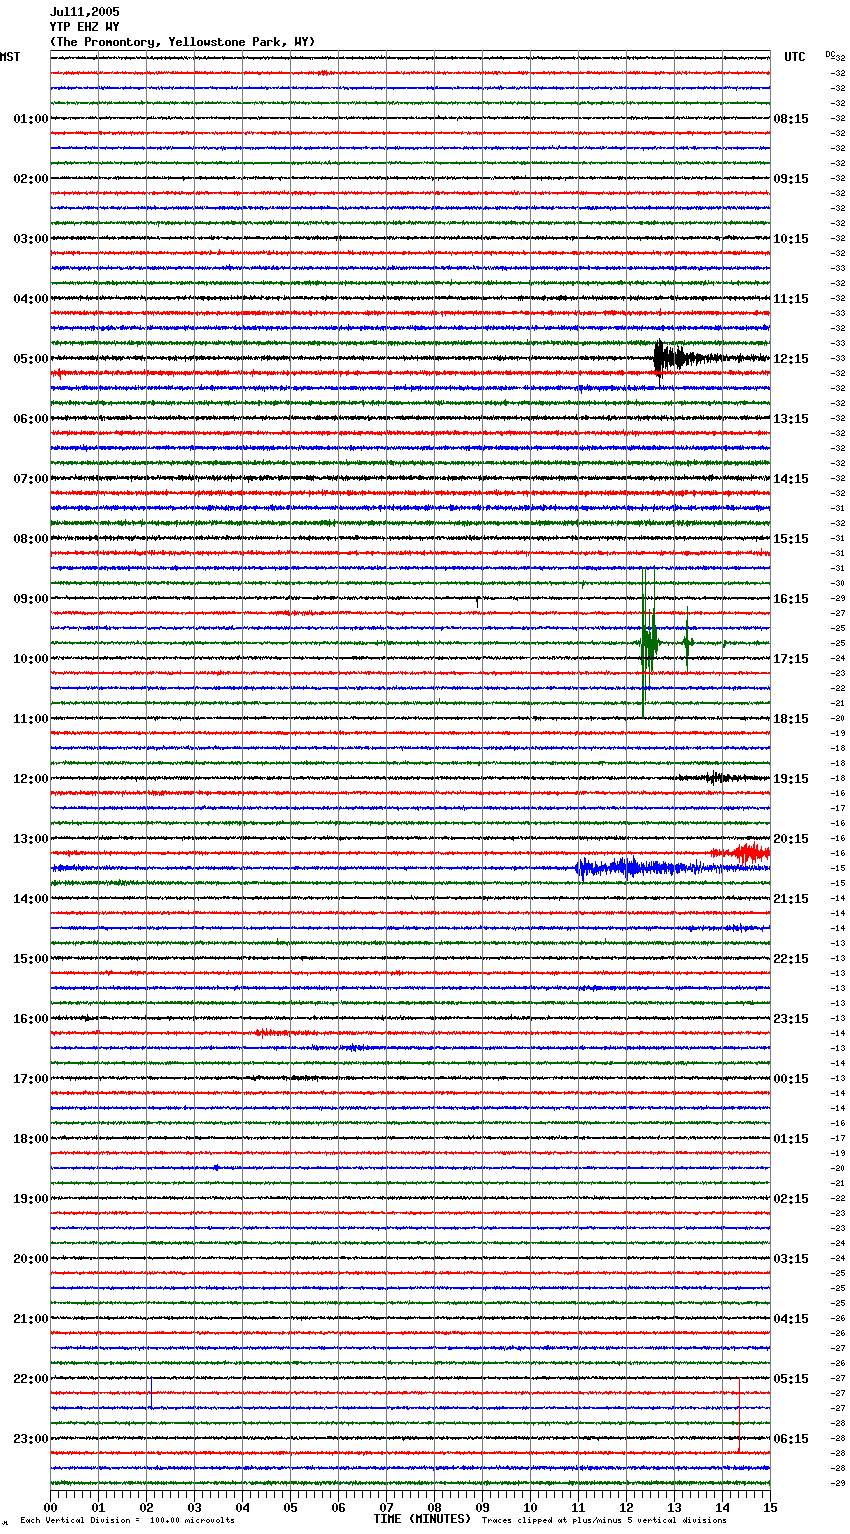The height and width of the screenshot is (1534, 850).
Task: Click the '07:00' MST time label
Action: [x=31, y=479]
